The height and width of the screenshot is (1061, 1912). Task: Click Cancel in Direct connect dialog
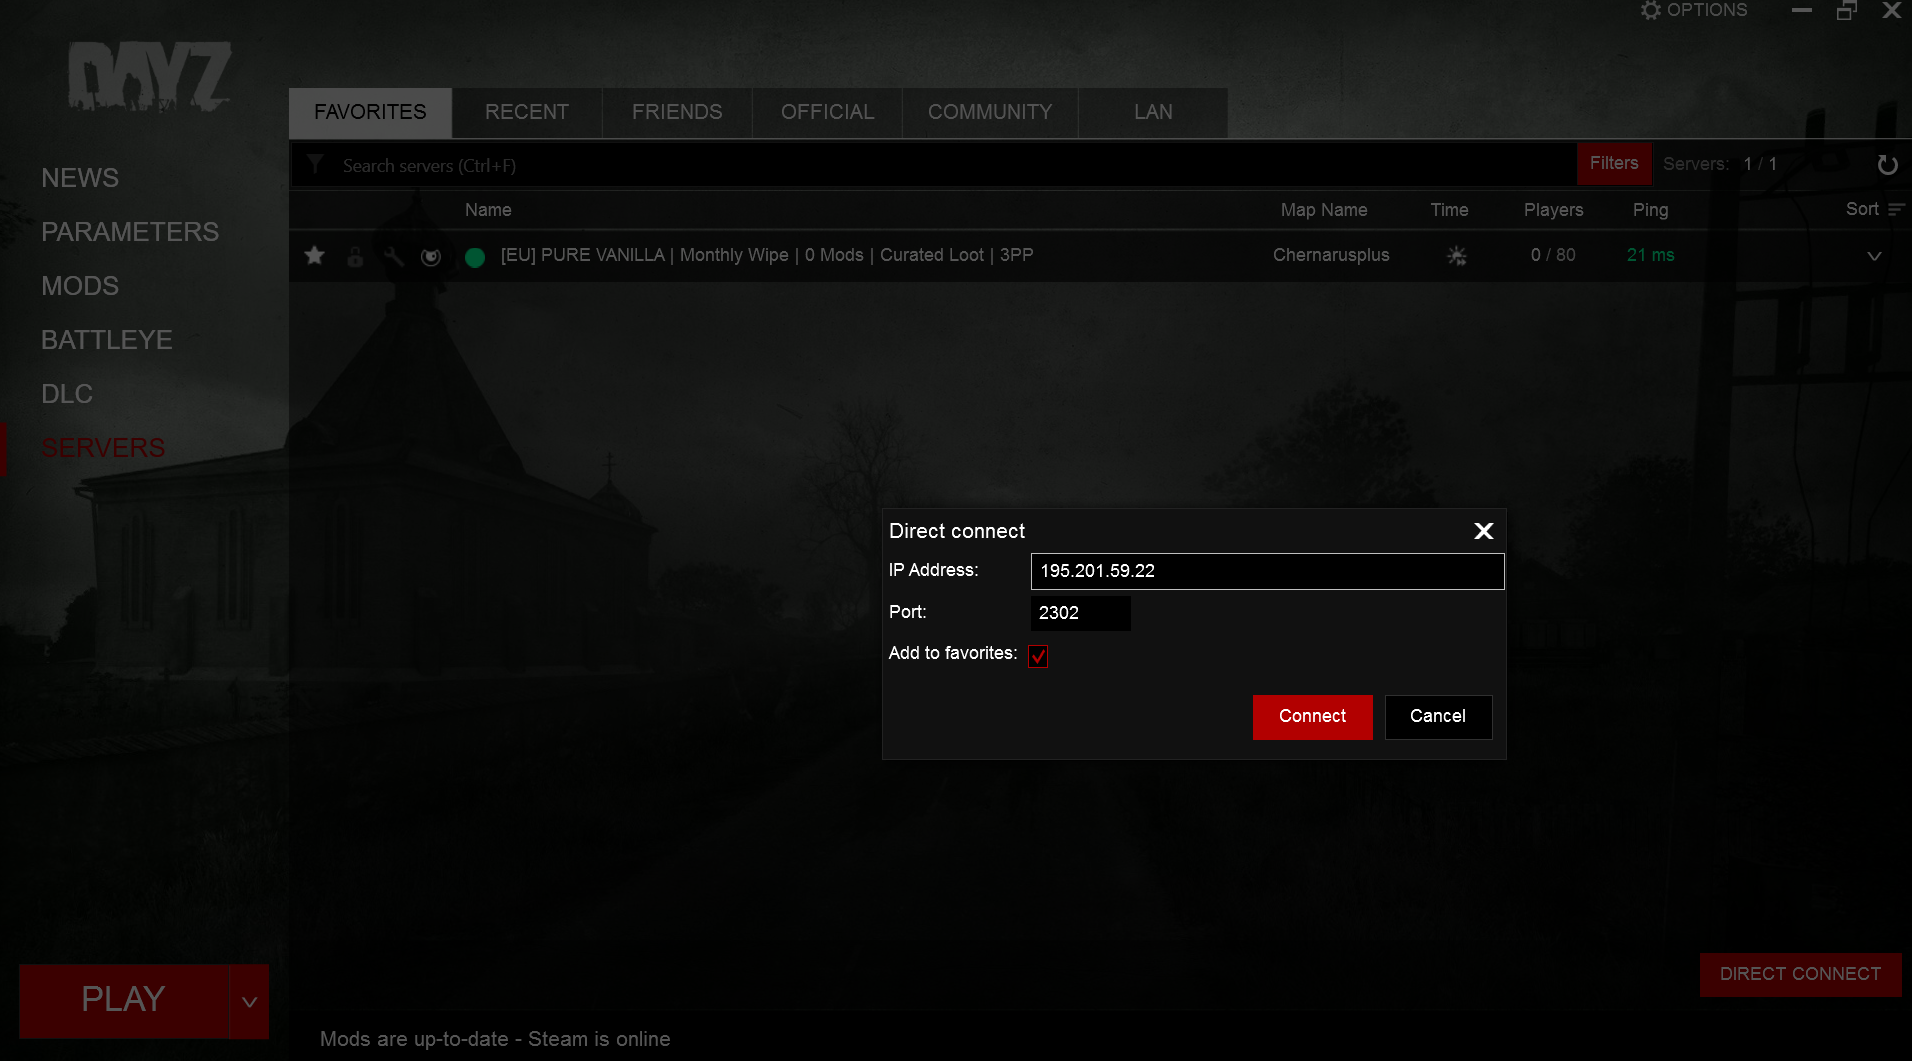(1438, 717)
